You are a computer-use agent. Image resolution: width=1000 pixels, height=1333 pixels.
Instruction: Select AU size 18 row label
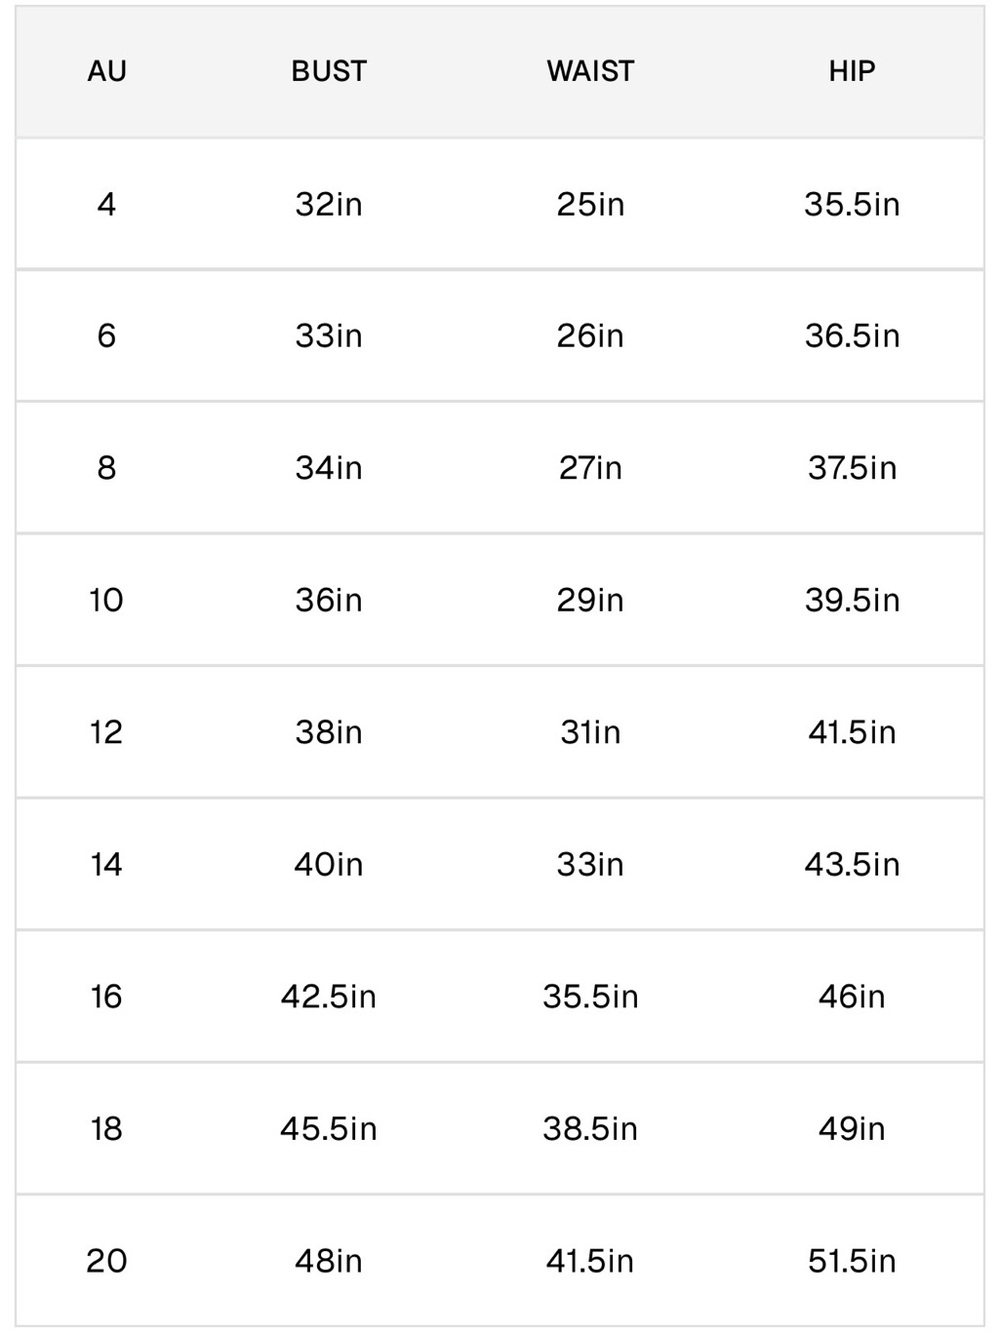point(107,1128)
